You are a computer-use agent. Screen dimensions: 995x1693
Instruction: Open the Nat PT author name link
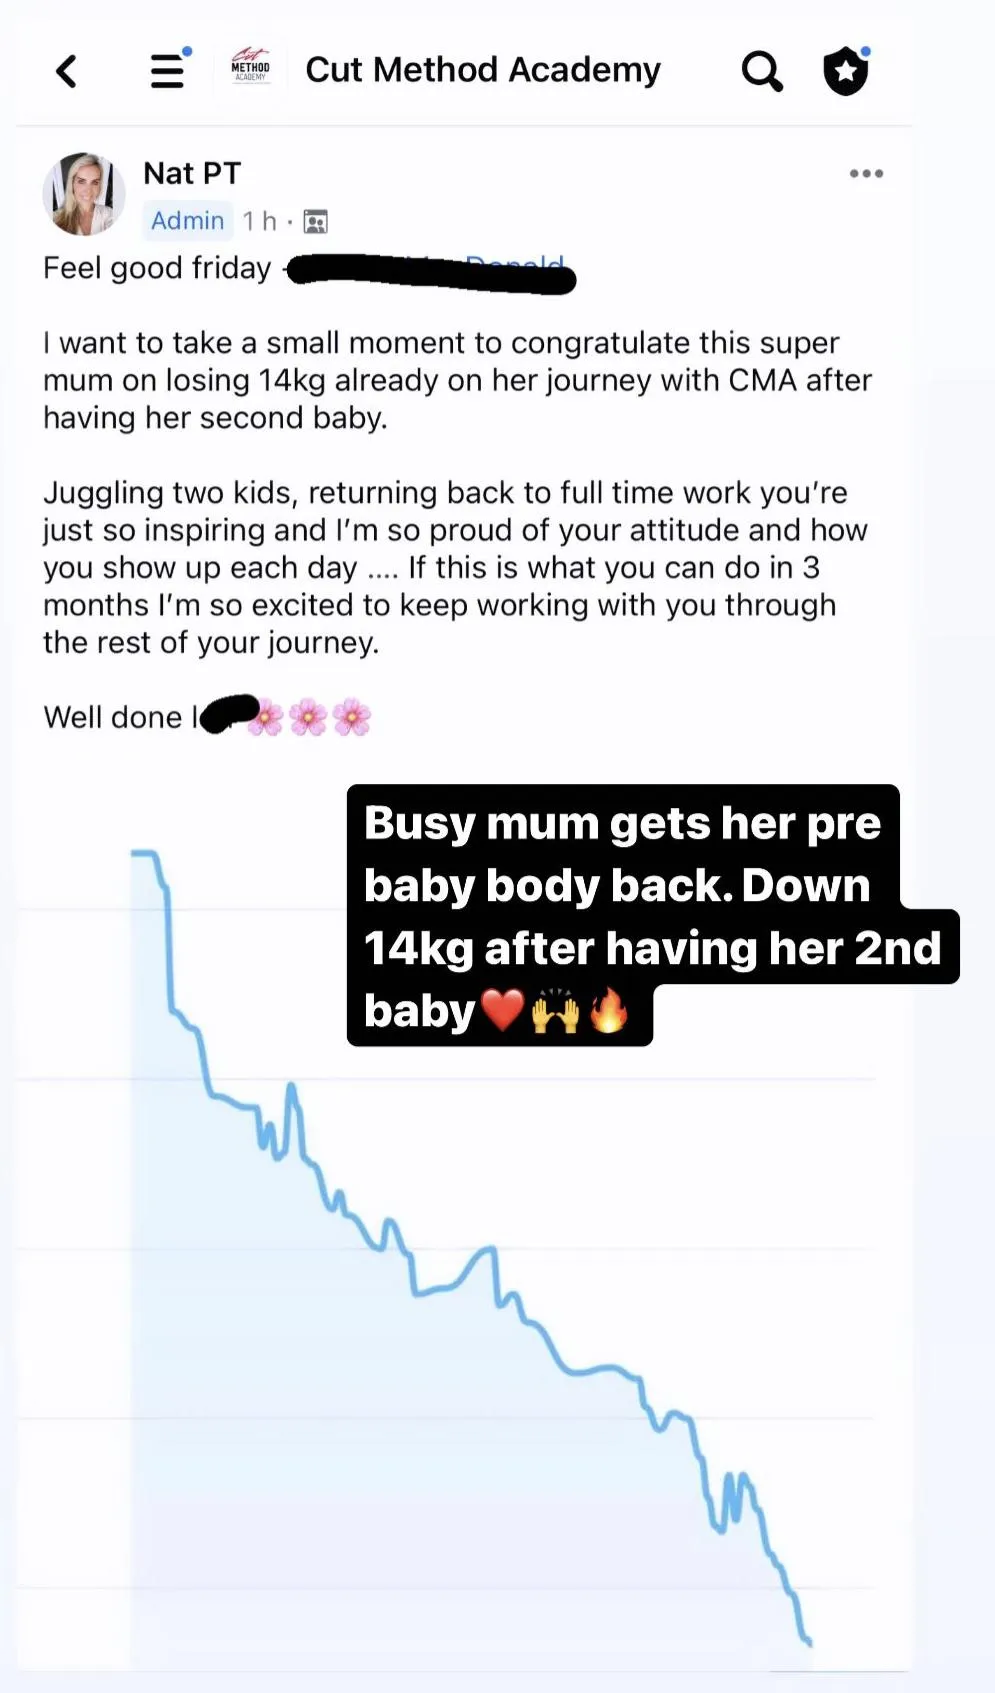[192, 173]
